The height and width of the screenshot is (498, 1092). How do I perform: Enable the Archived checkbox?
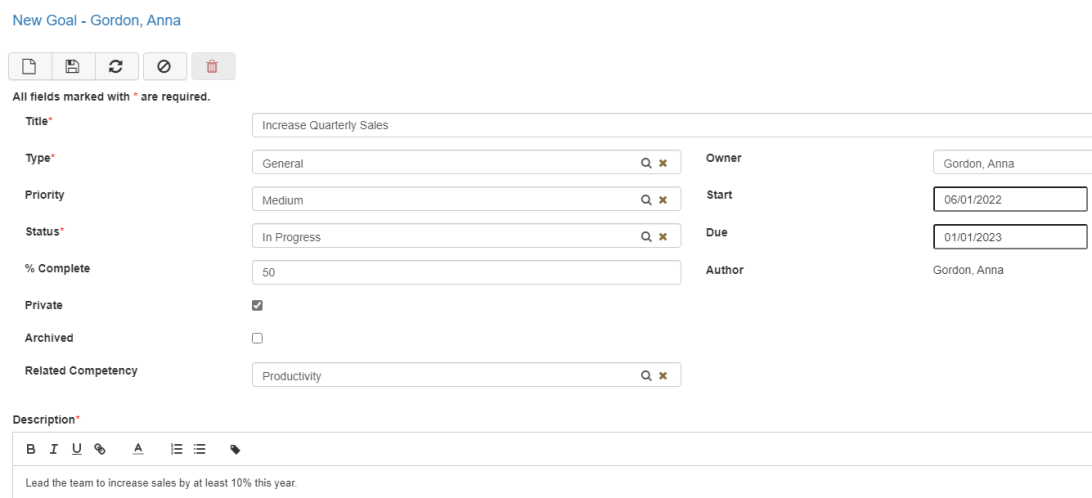coord(257,338)
